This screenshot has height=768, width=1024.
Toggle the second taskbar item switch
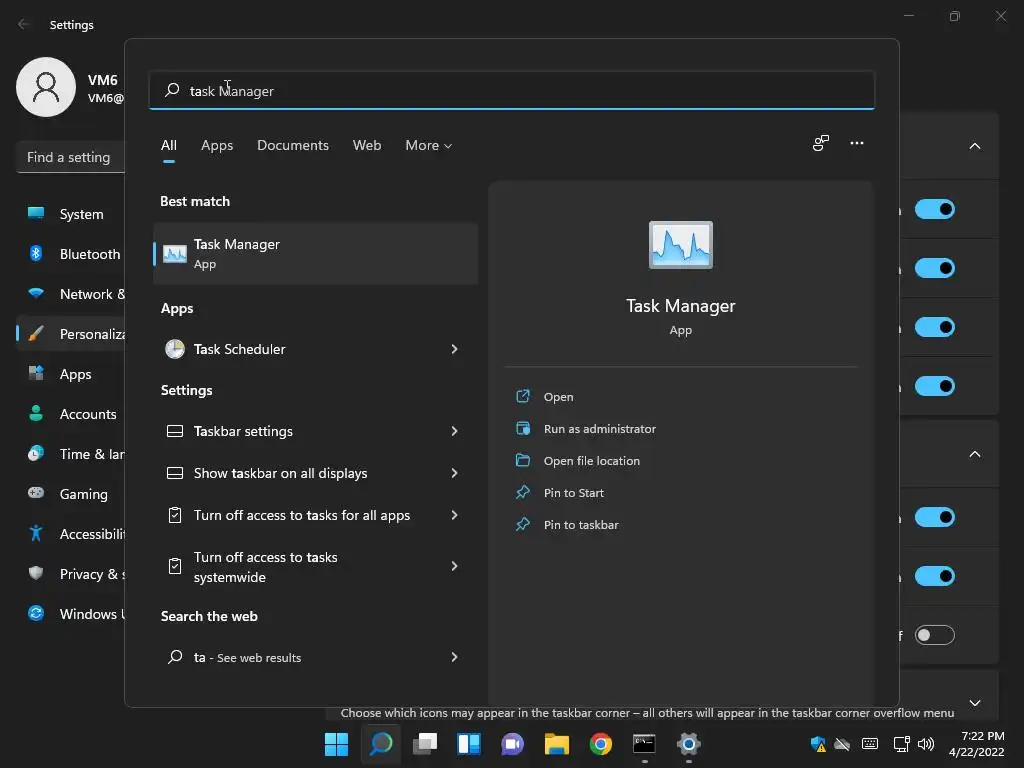tap(935, 268)
